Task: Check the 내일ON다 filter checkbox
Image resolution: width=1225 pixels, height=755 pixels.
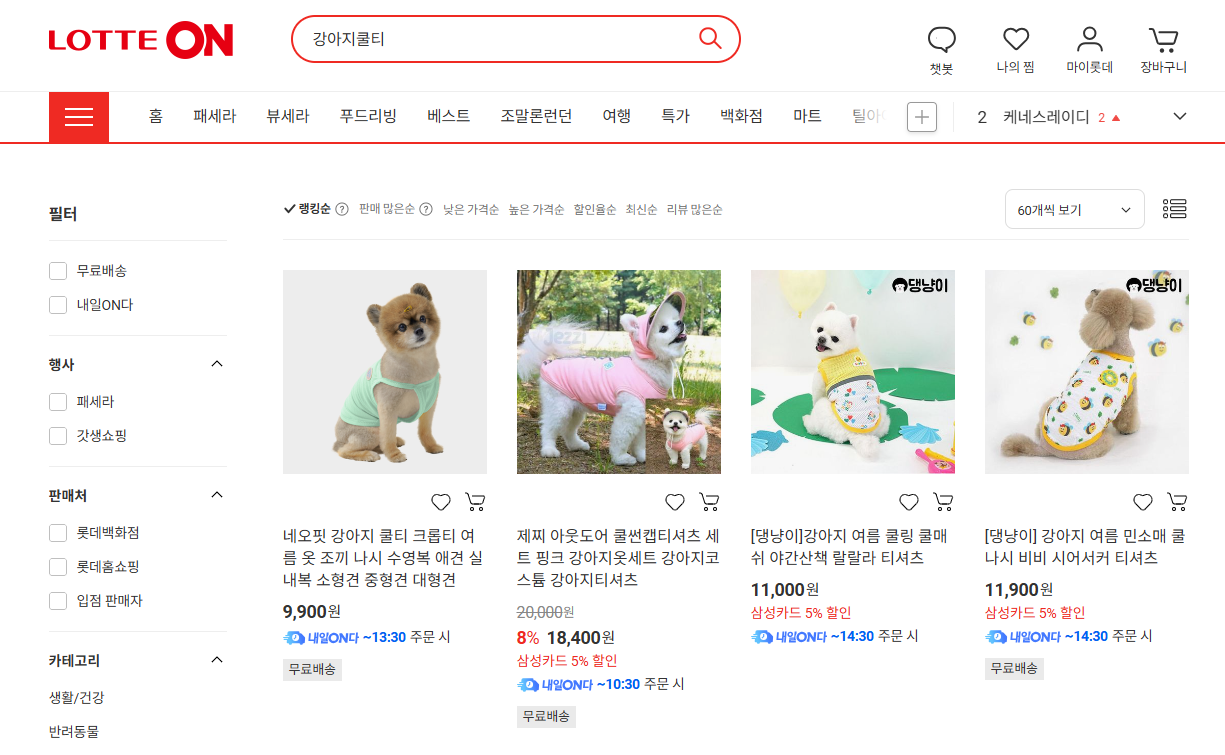Action: click(57, 305)
